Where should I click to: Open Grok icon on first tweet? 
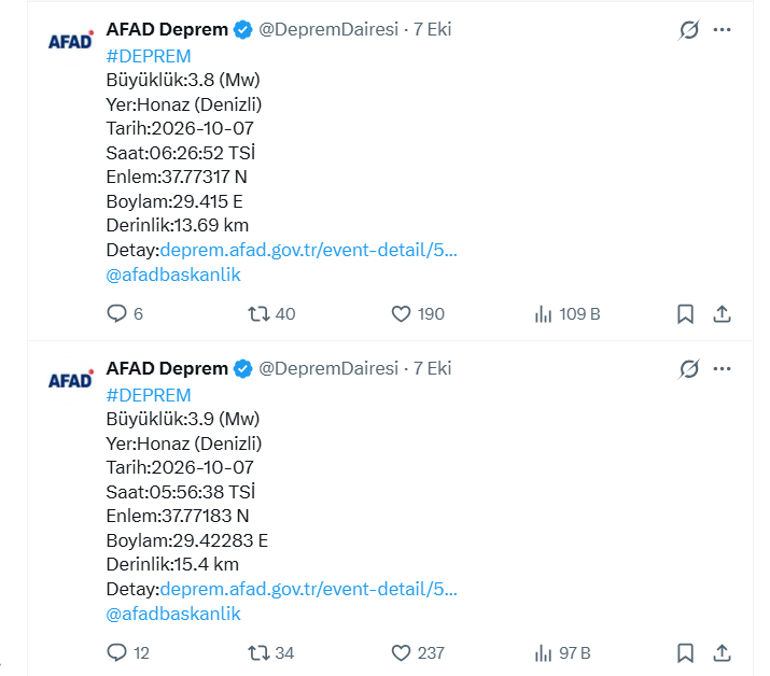point(689,30)
